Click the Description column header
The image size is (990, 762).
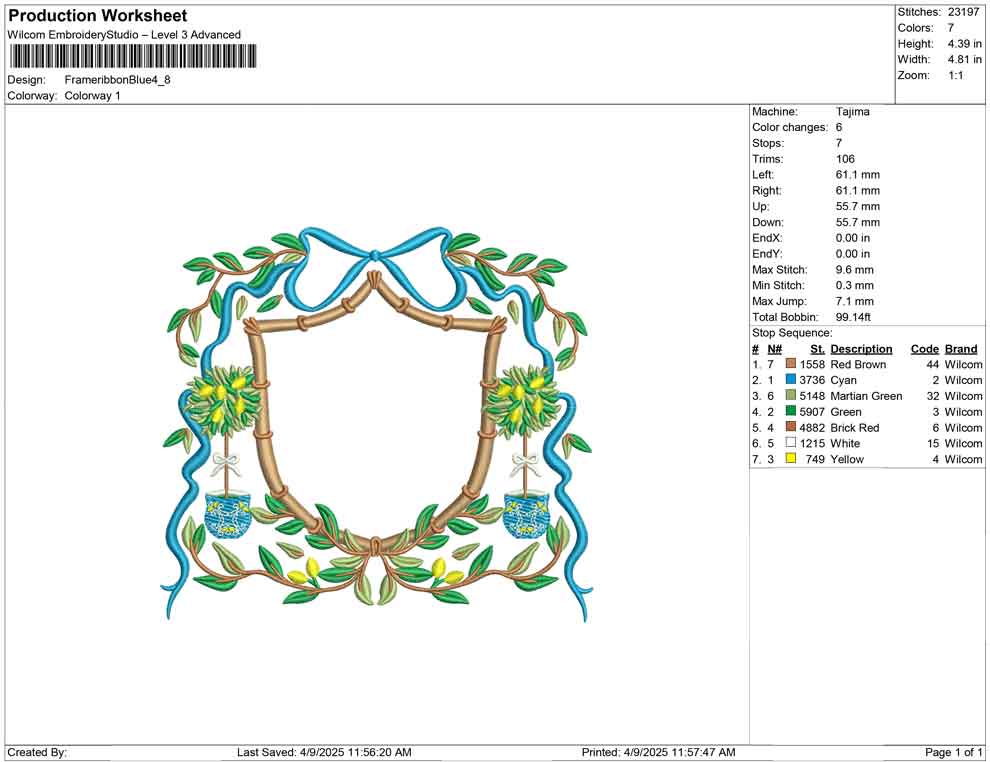[x=861, y=349]
